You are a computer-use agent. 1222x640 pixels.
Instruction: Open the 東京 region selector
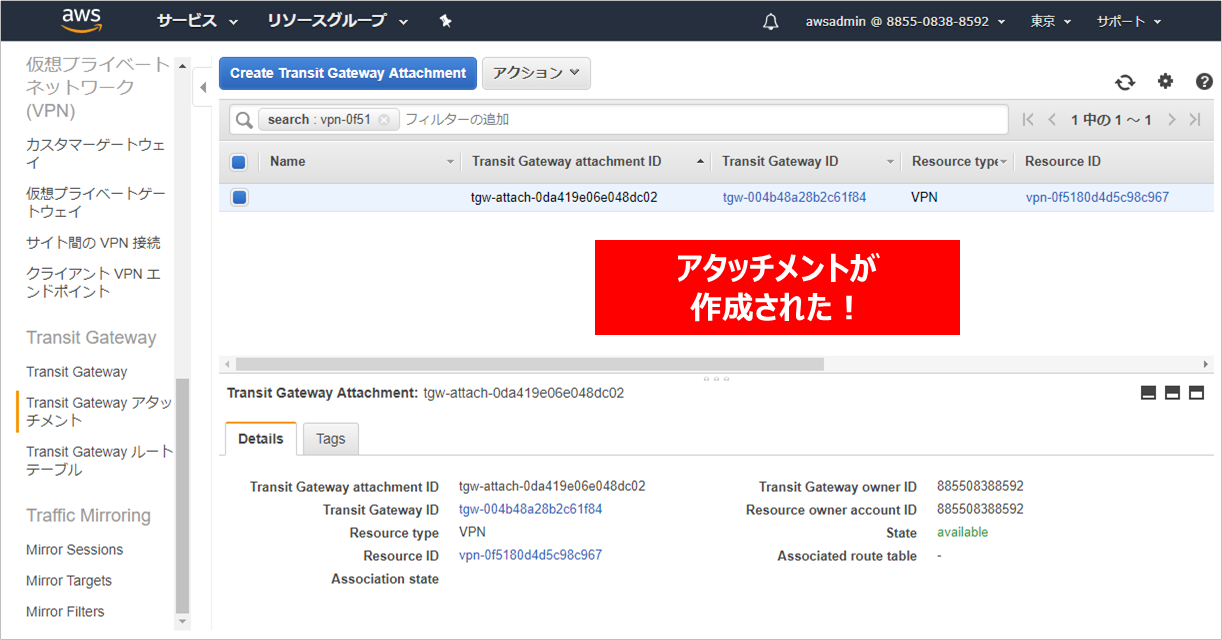(x=1050, y=21)
